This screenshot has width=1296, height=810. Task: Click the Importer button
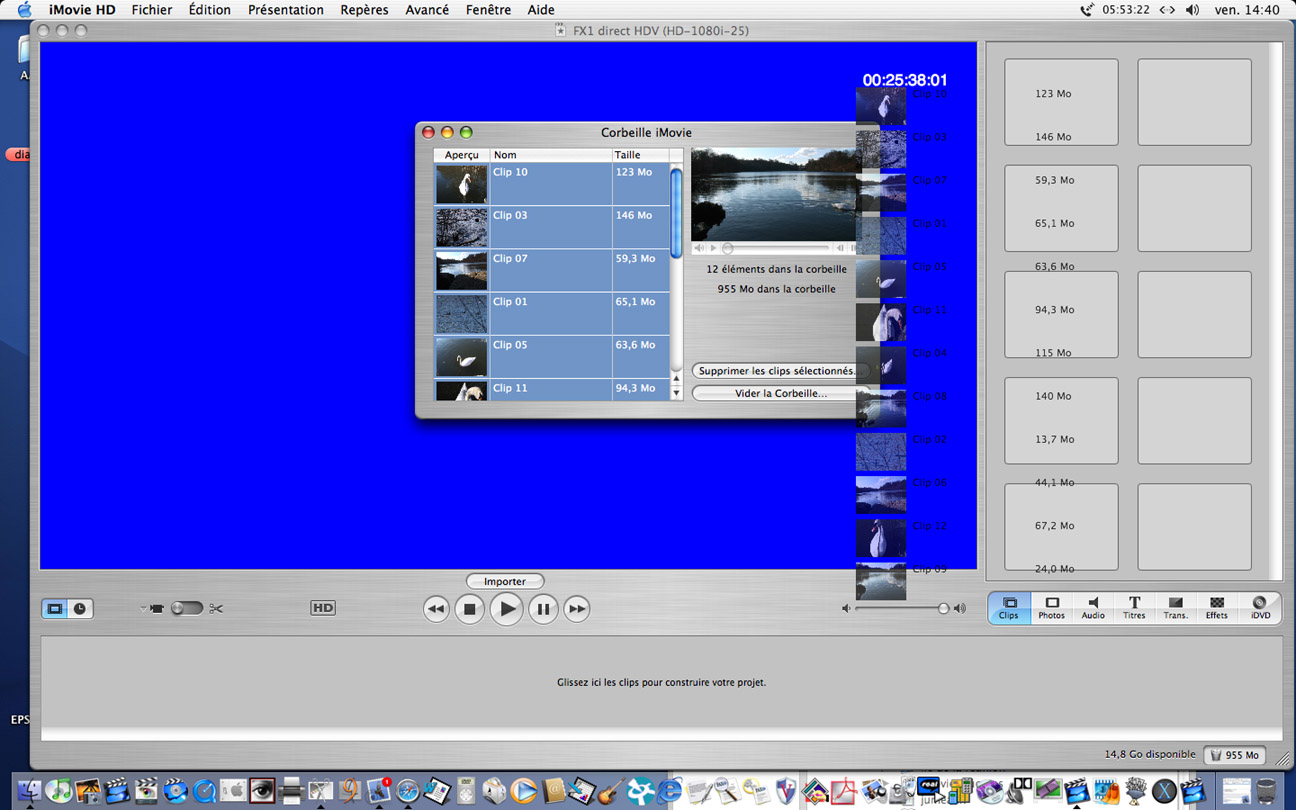(505, 581)
